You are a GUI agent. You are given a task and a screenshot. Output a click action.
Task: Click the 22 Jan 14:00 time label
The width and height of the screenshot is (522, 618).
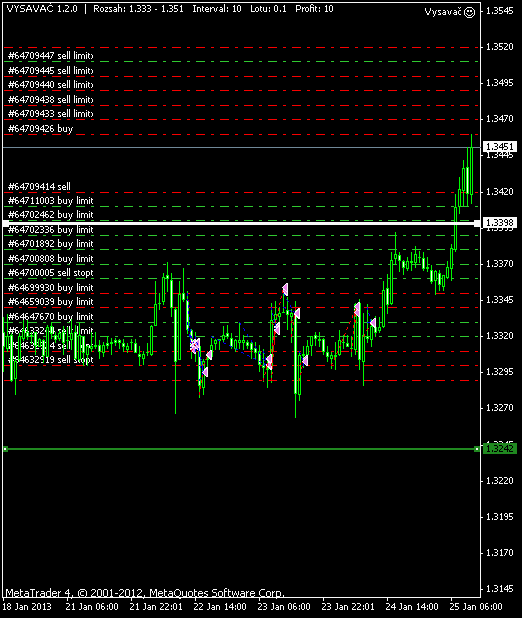tap(220, 607)
